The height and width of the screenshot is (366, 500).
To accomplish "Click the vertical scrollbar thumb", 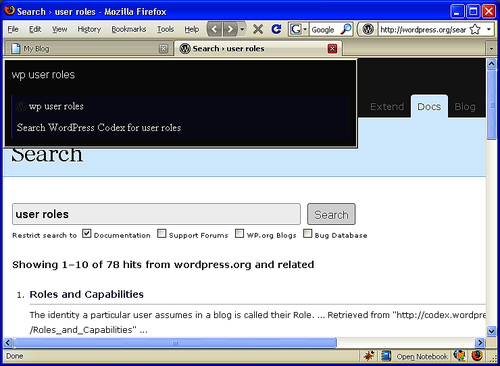I will [491, 105].
